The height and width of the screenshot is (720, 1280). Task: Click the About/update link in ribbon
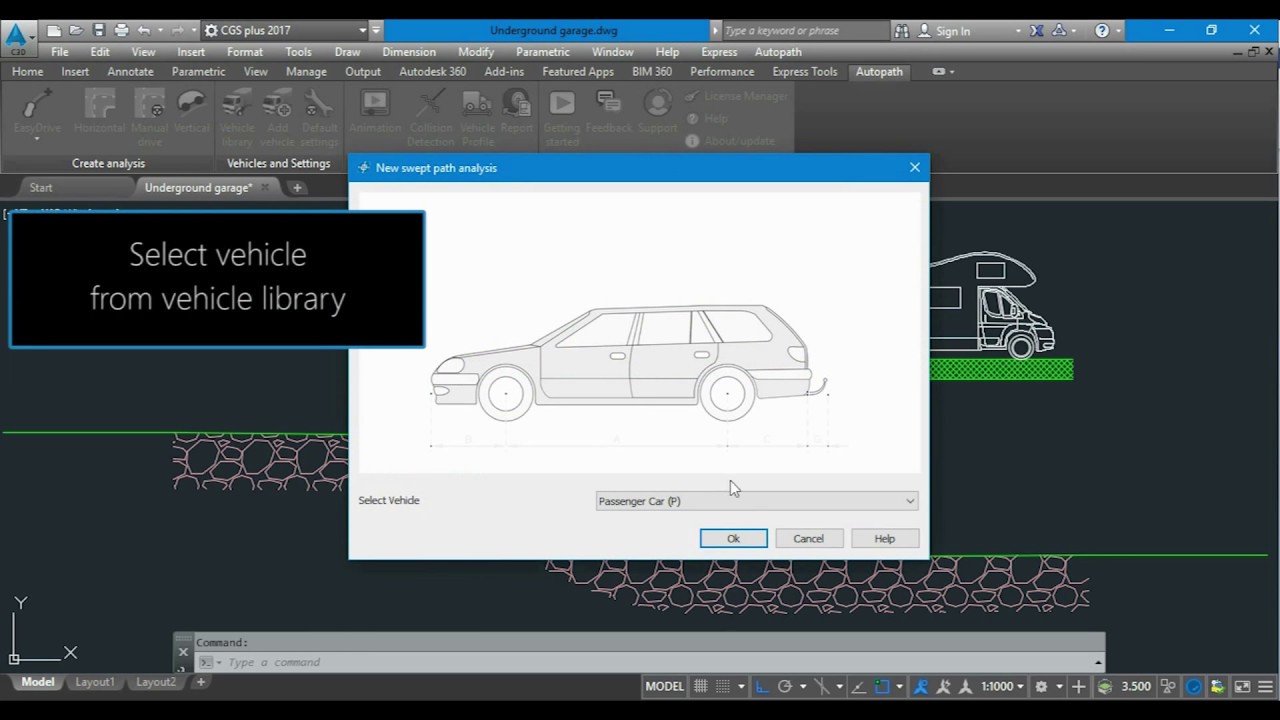tap(730, 141)
